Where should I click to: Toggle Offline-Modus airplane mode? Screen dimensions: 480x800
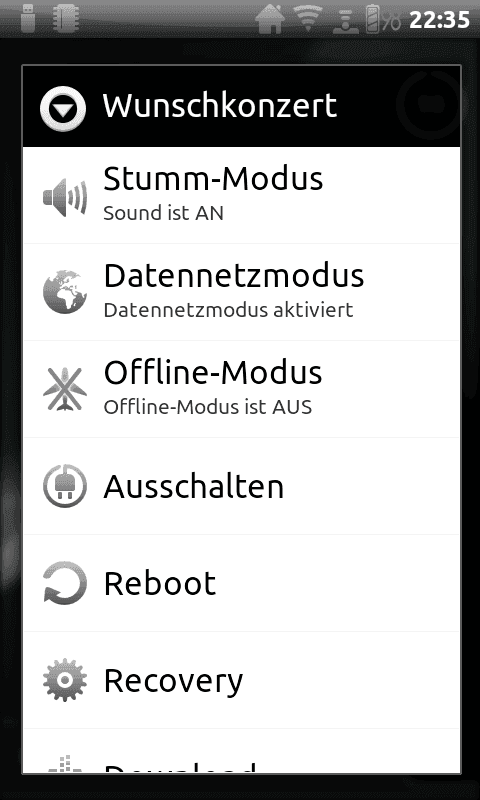click(x=241, y=389)
